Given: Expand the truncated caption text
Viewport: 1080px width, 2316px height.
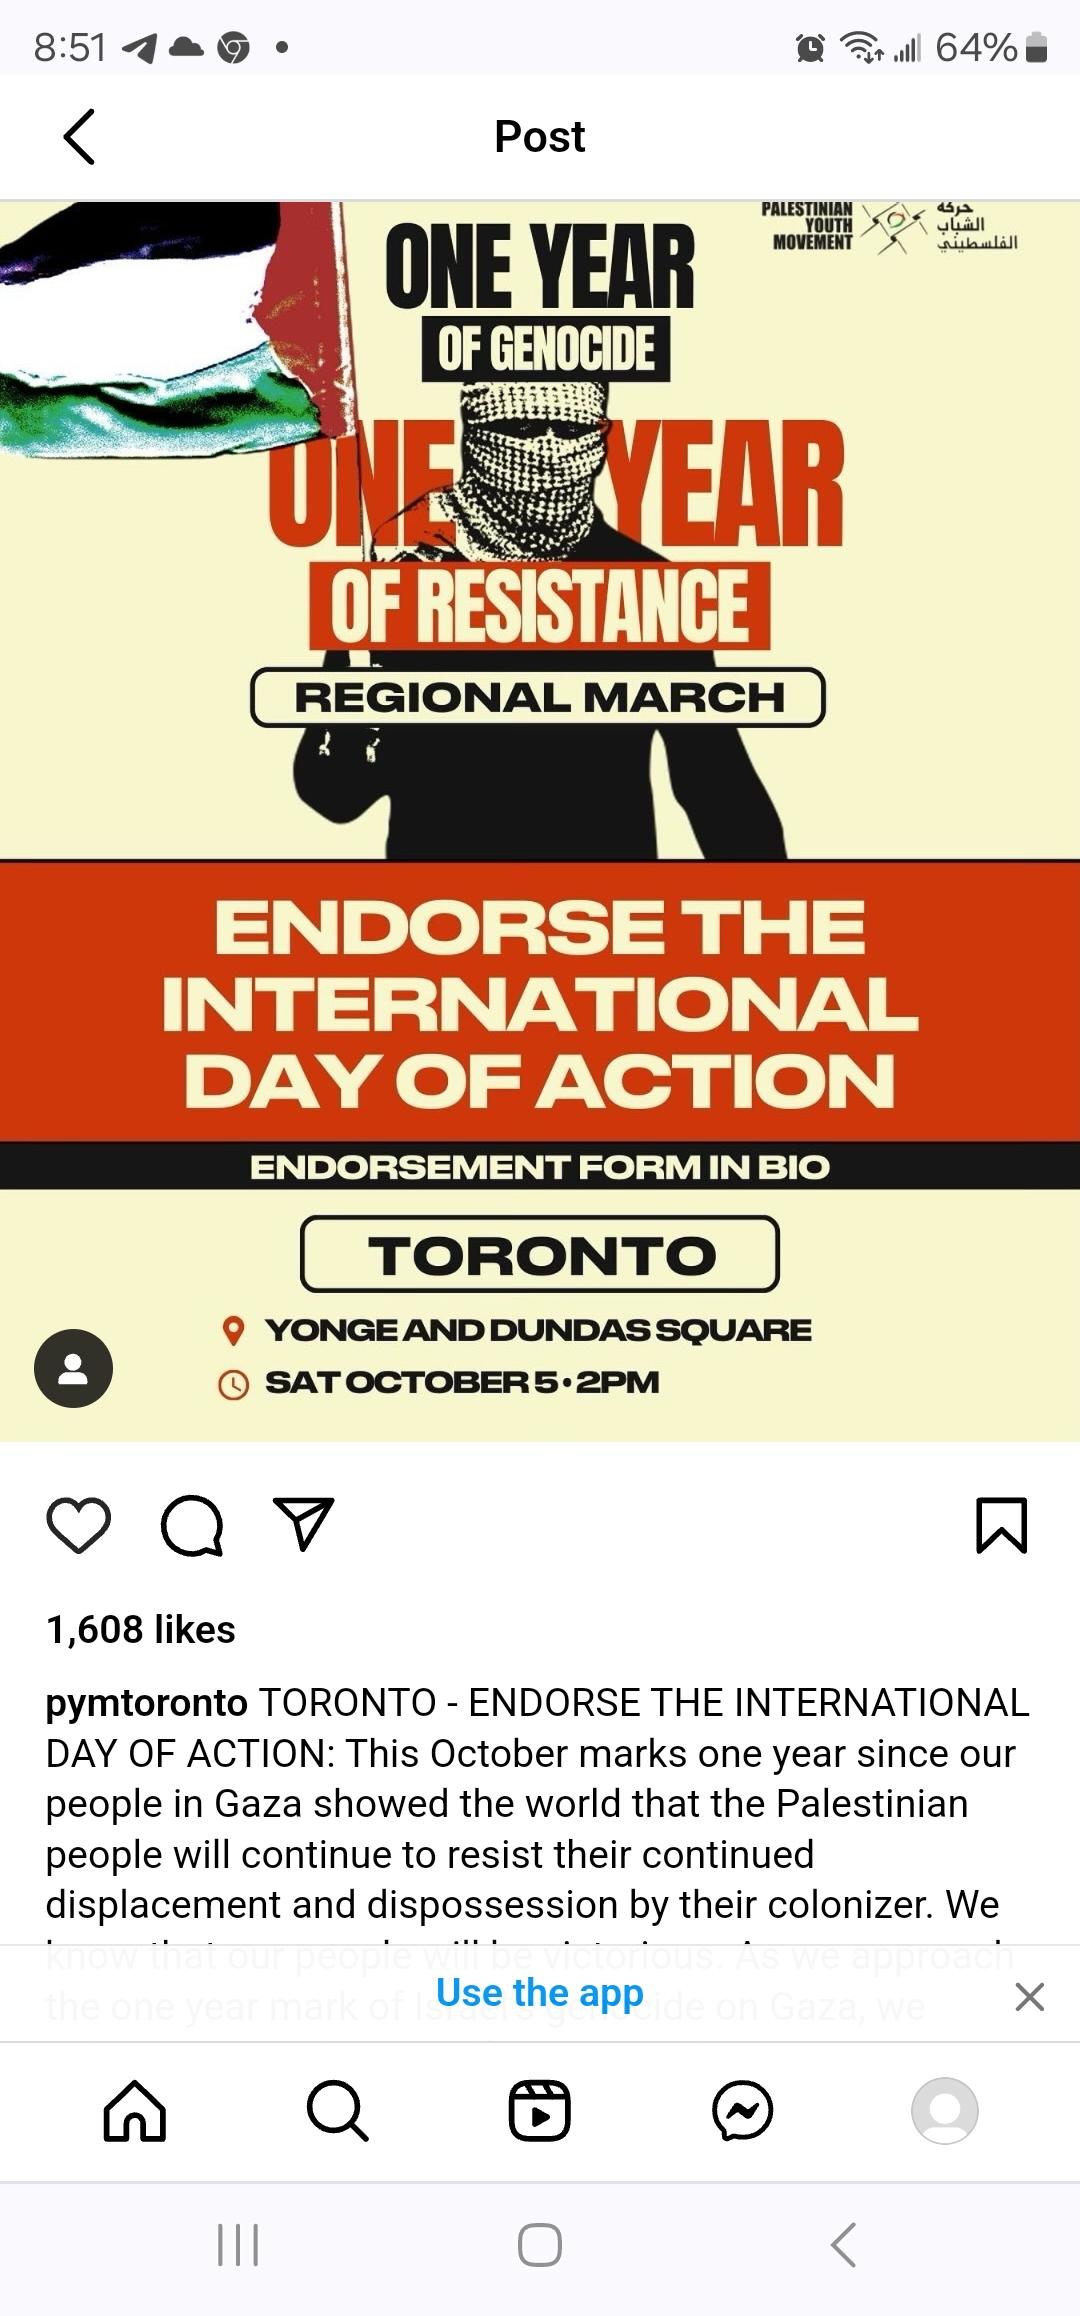Looking at the screenshot, I should click(540, 1855).
